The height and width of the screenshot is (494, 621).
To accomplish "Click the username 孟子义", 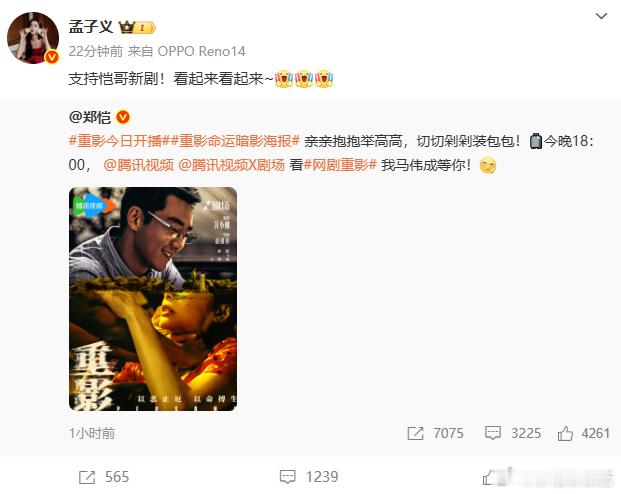I will point(91,27).
